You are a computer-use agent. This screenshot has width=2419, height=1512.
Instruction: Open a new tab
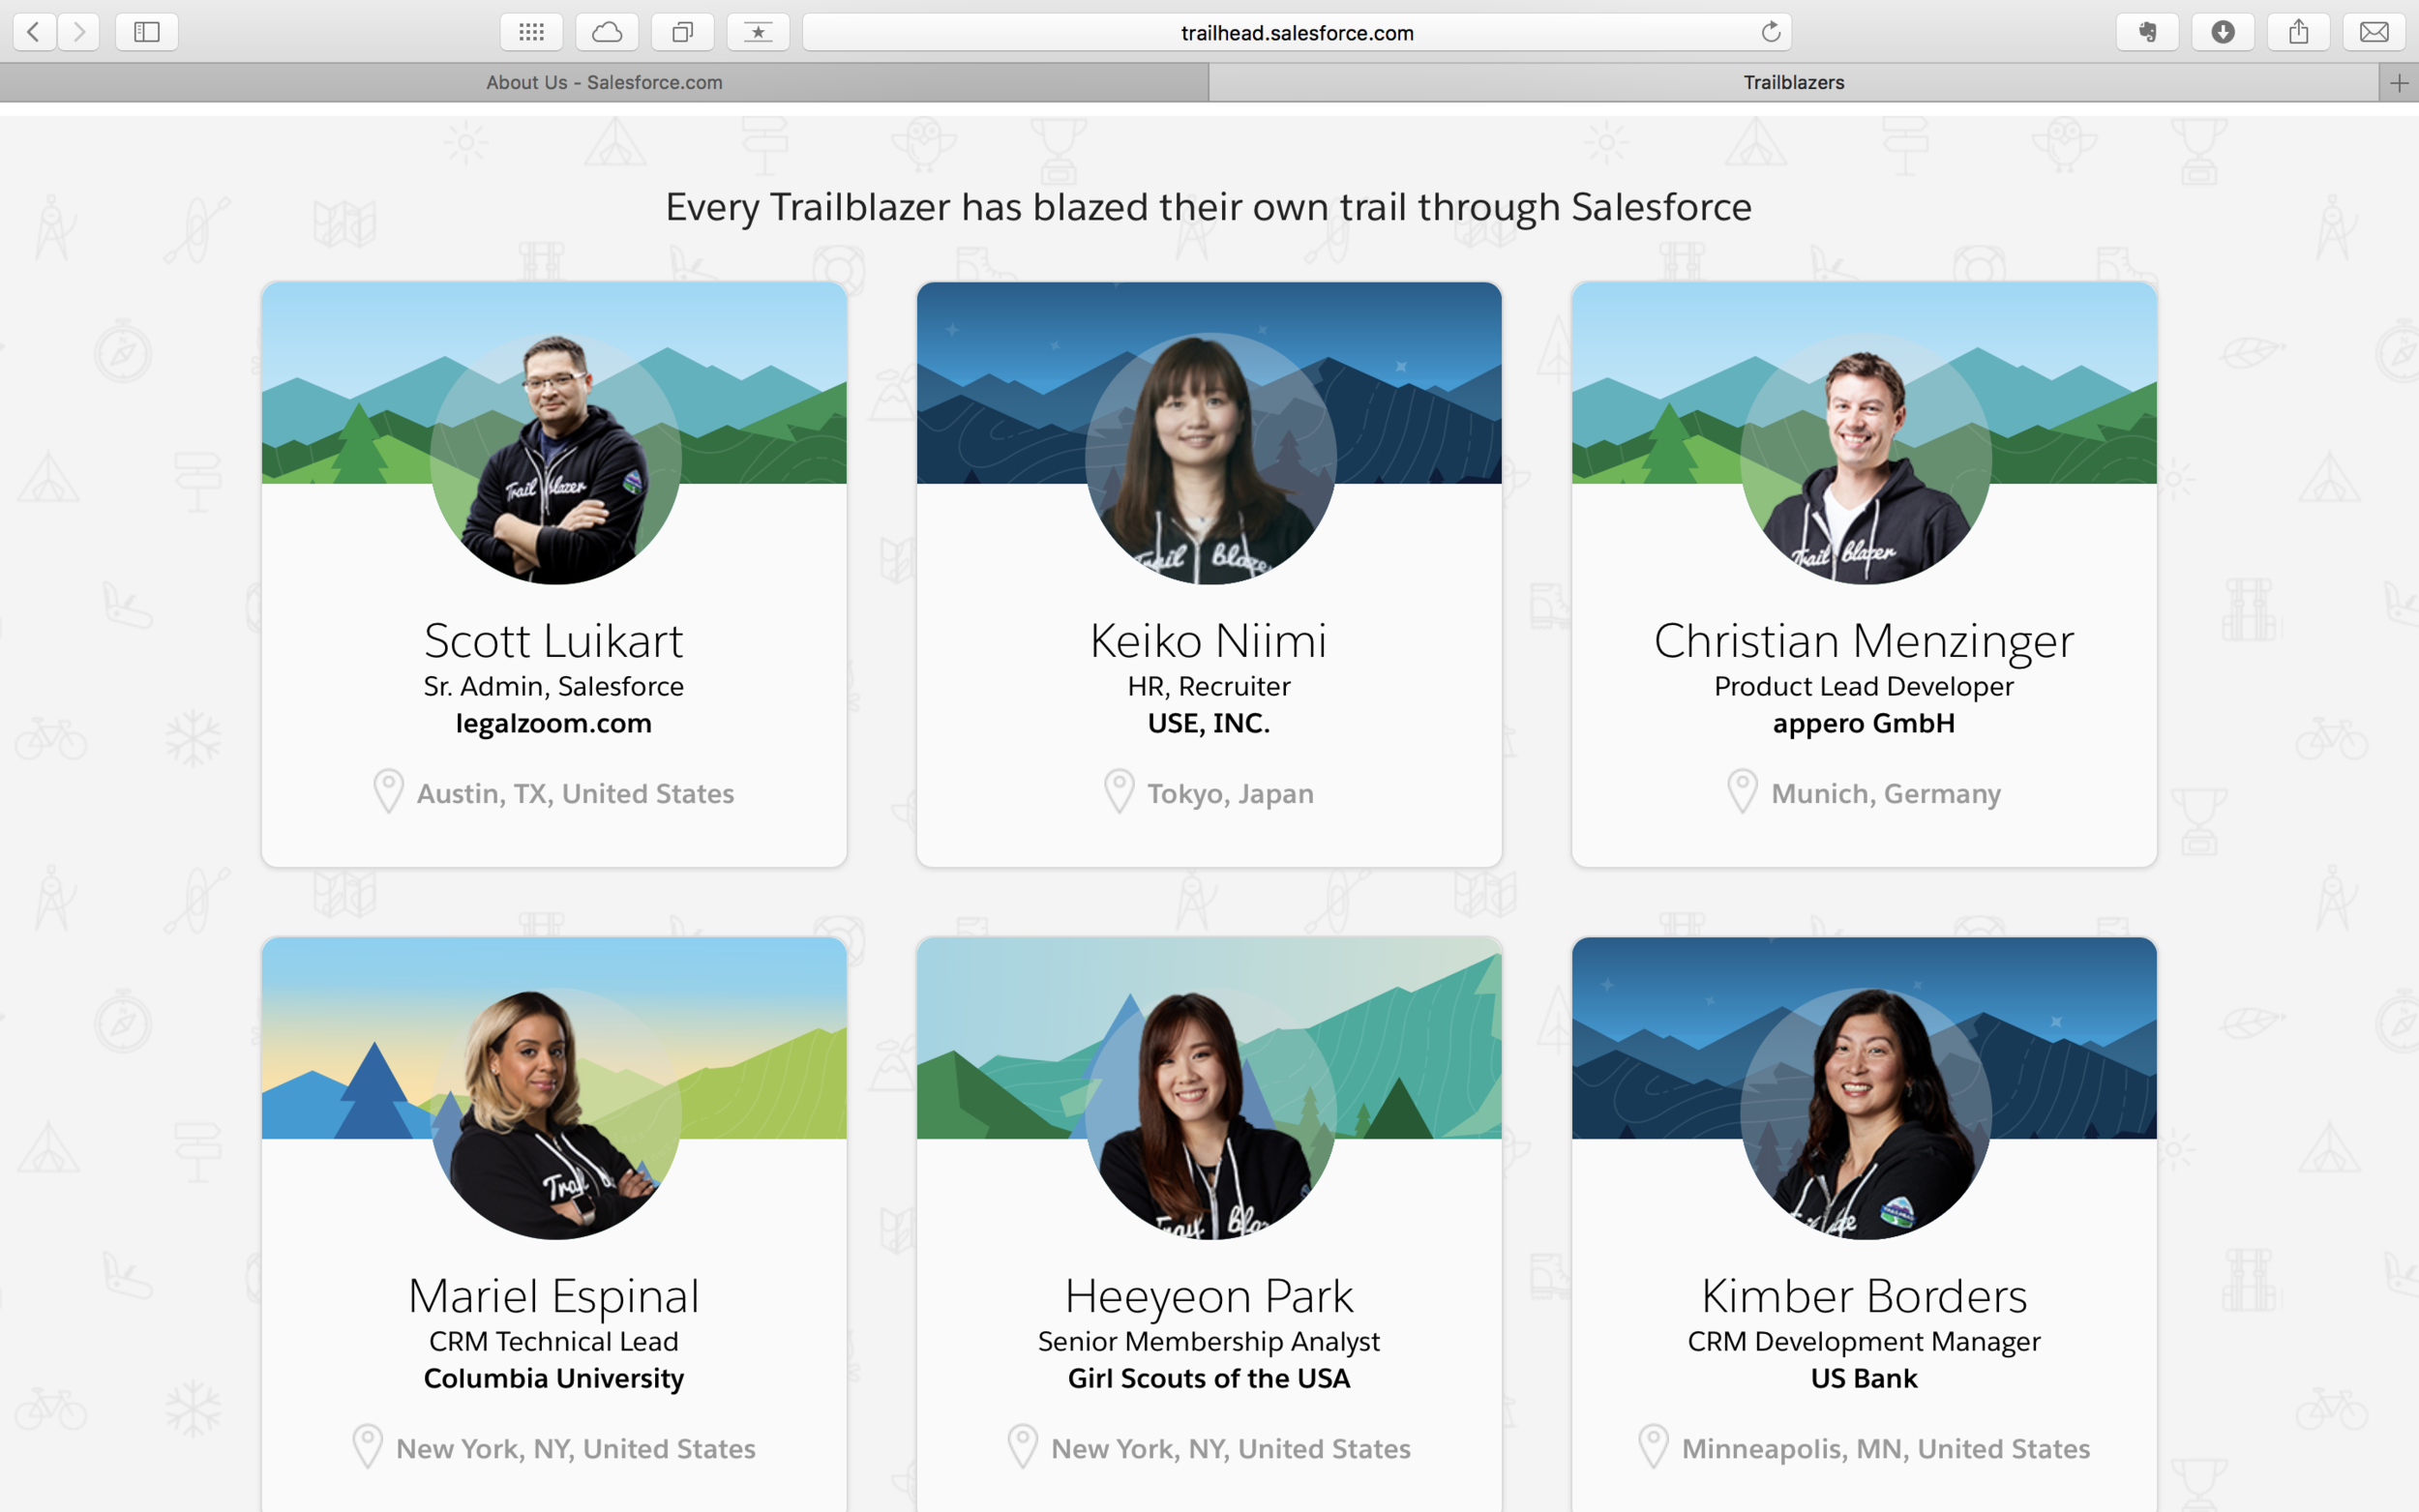pos(2401,82)
